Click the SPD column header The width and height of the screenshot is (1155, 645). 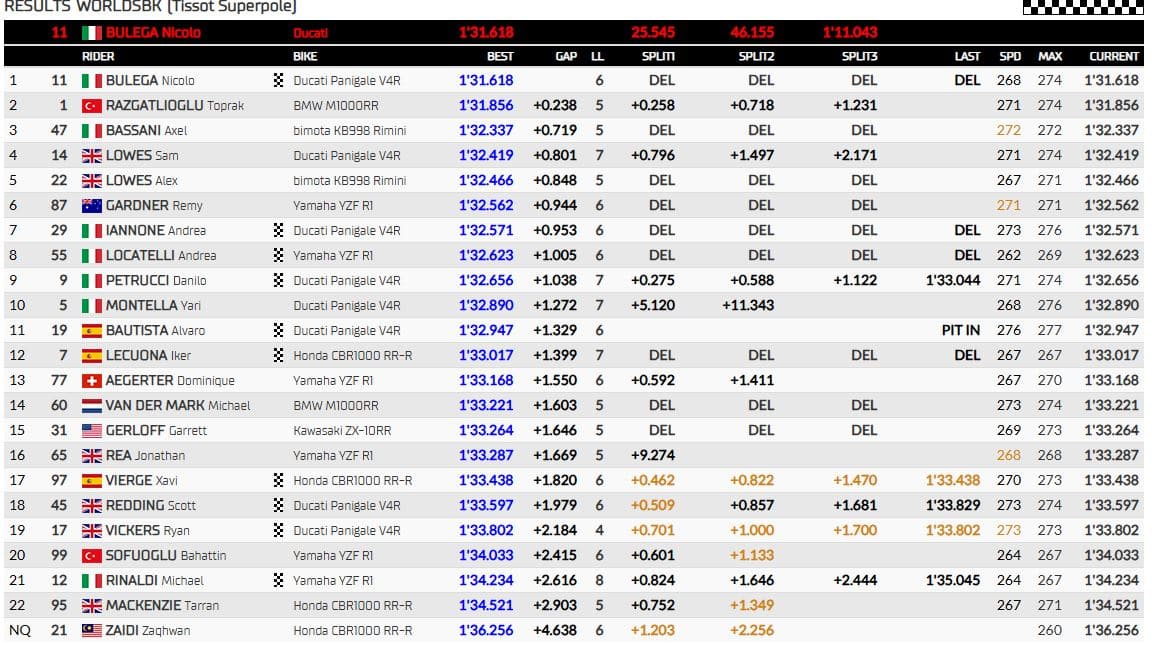(1010, 56)
